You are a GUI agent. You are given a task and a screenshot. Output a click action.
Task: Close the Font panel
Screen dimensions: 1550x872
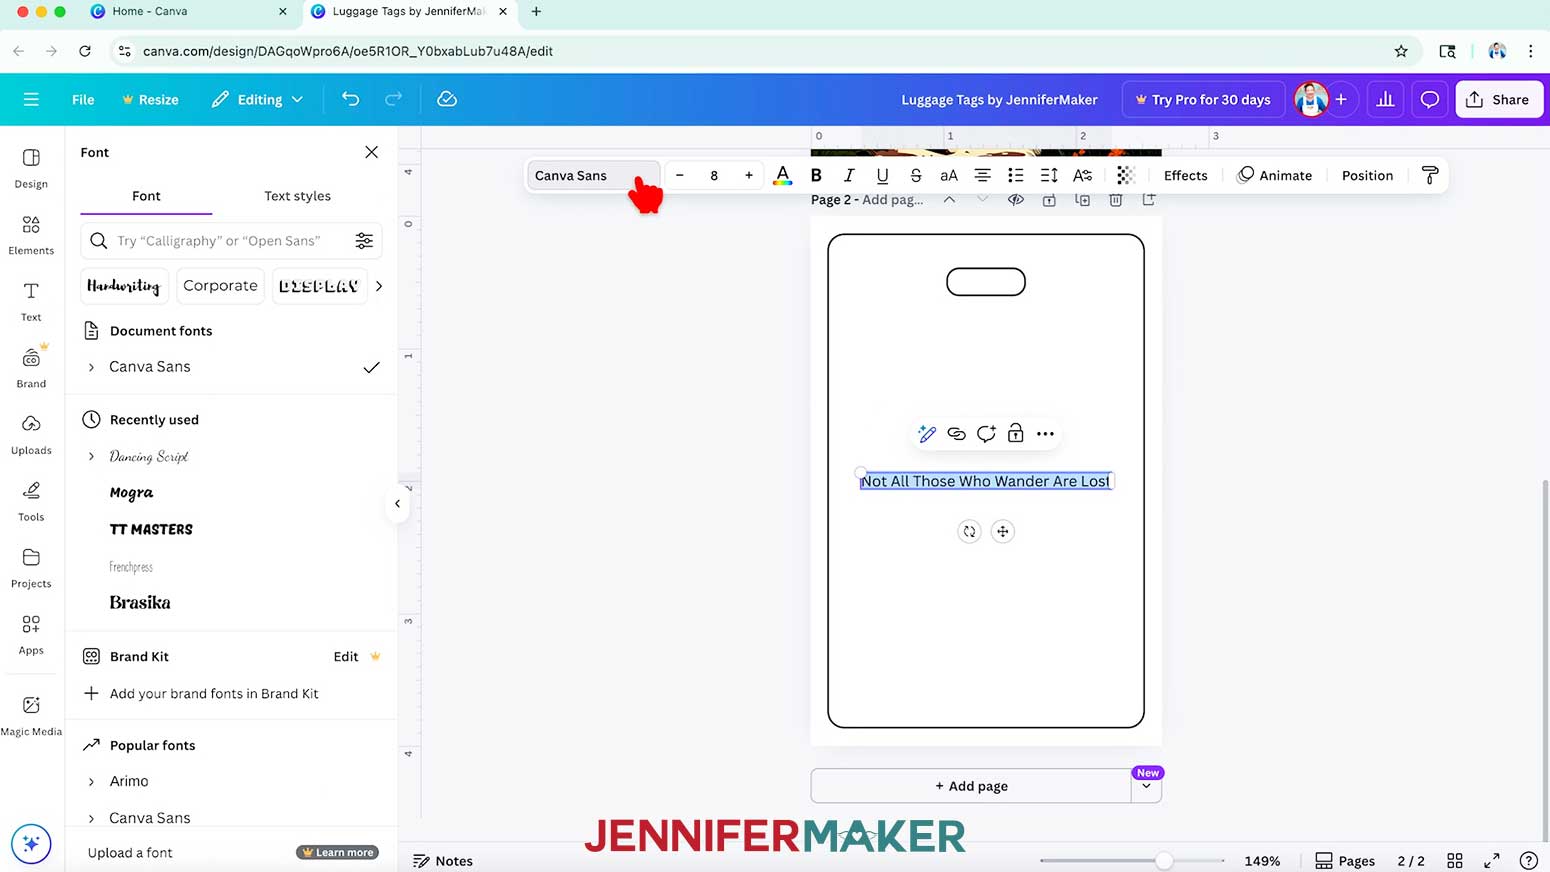click(371, 152)
